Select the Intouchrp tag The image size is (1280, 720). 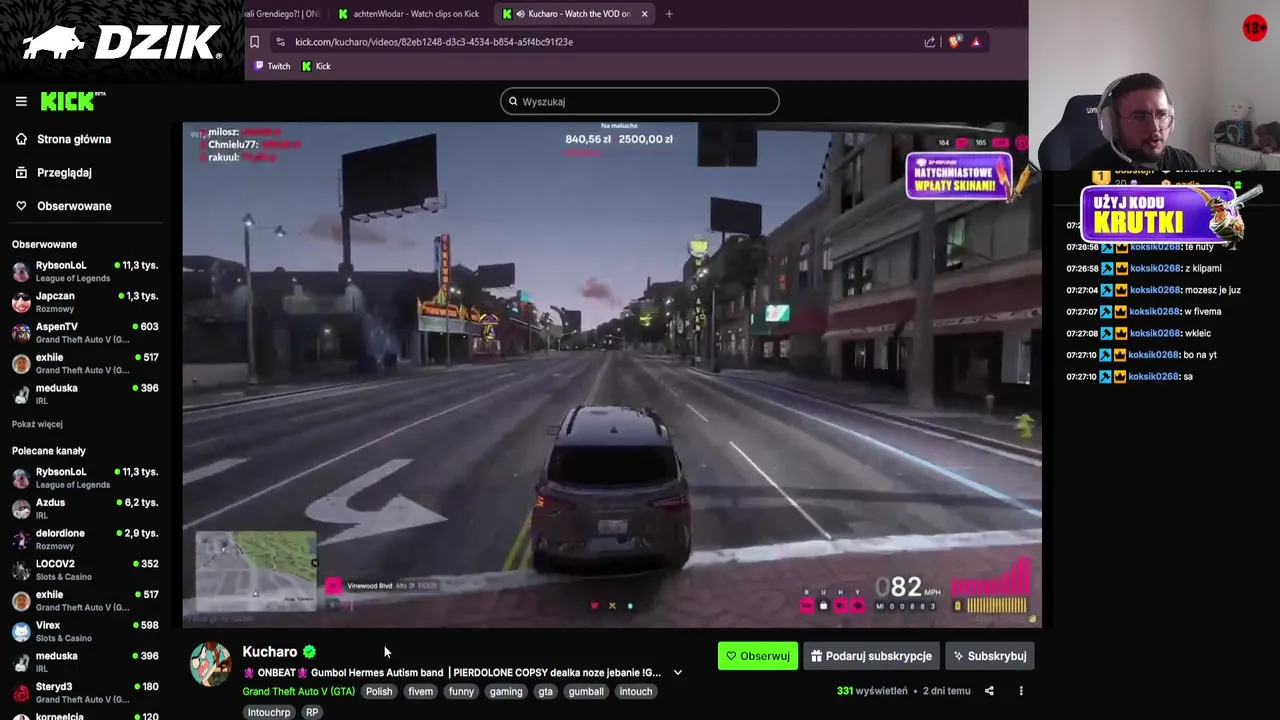[269, 712]
